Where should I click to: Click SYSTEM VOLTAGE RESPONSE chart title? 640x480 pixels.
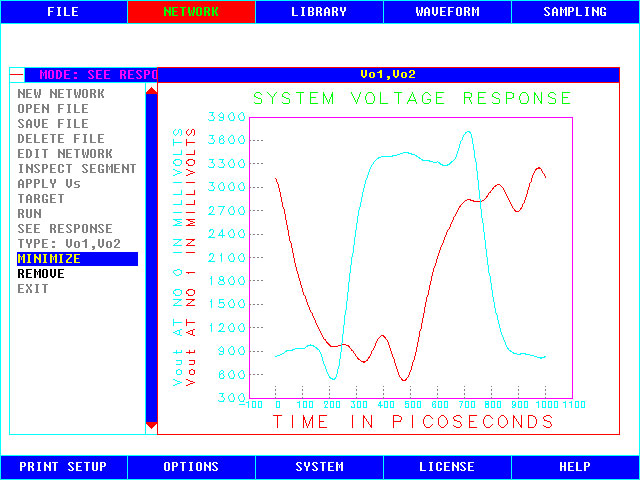(412, 98)
